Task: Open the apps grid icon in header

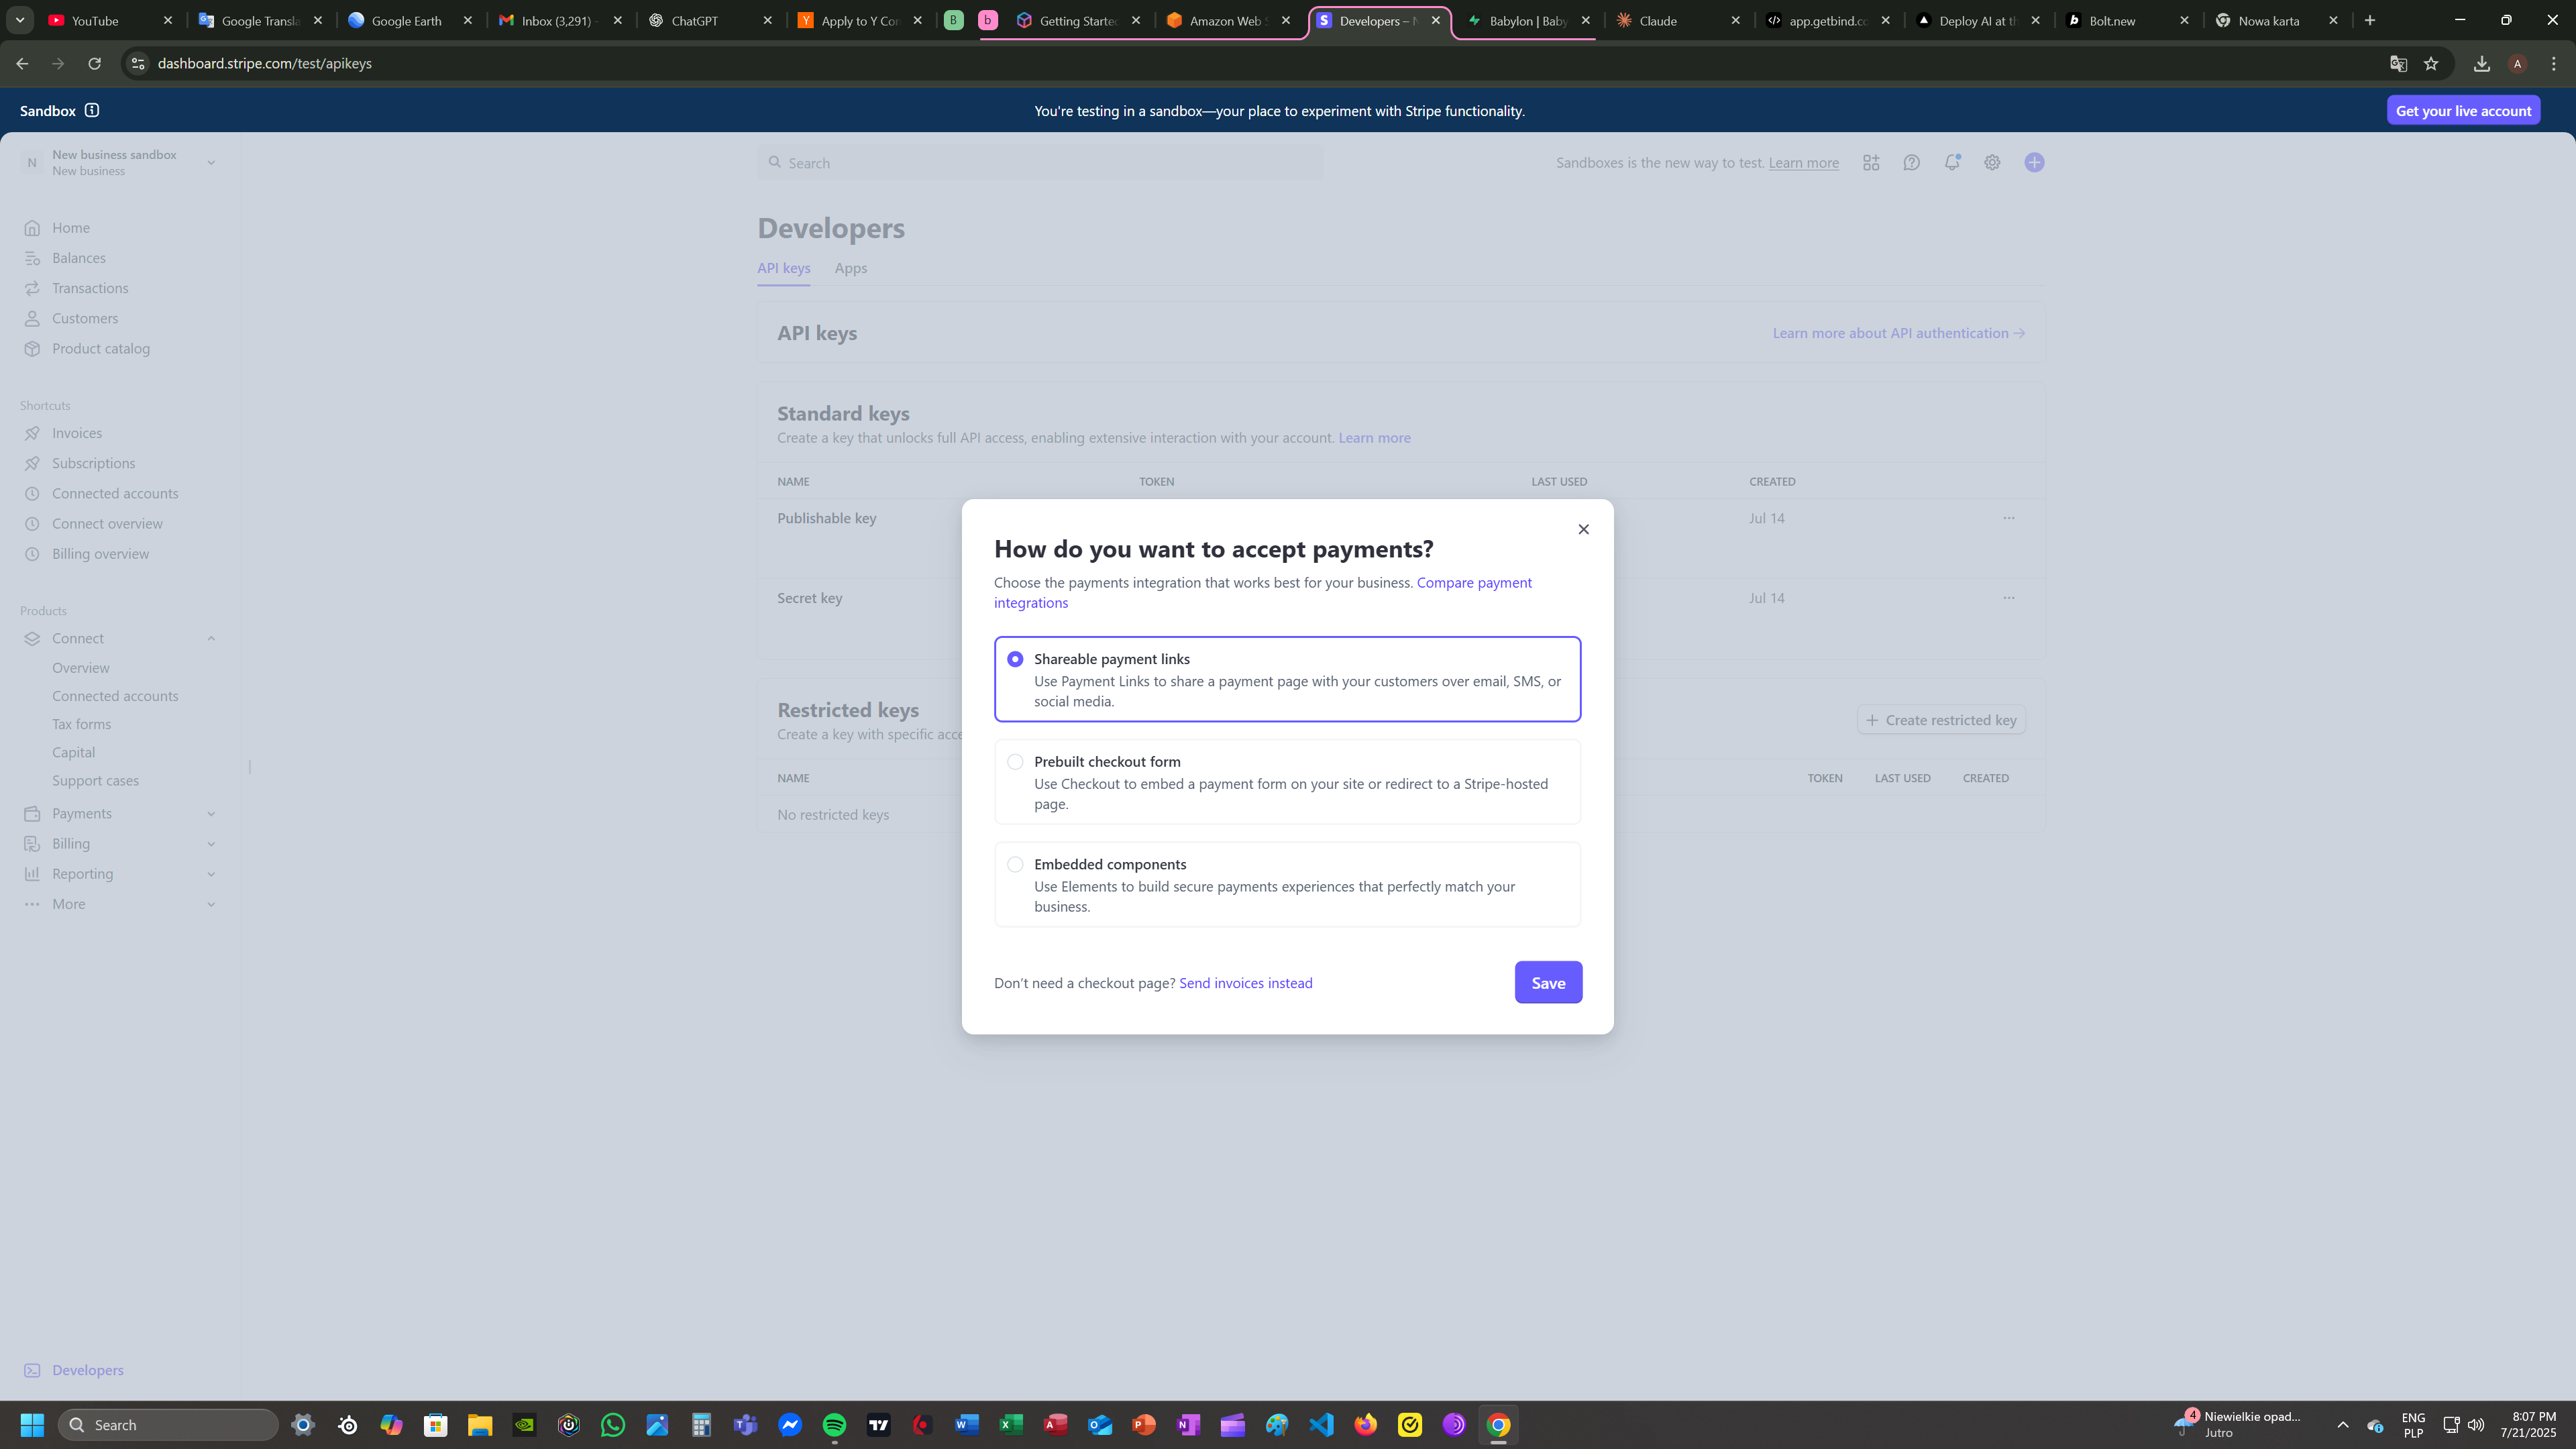Action: 1871,163
